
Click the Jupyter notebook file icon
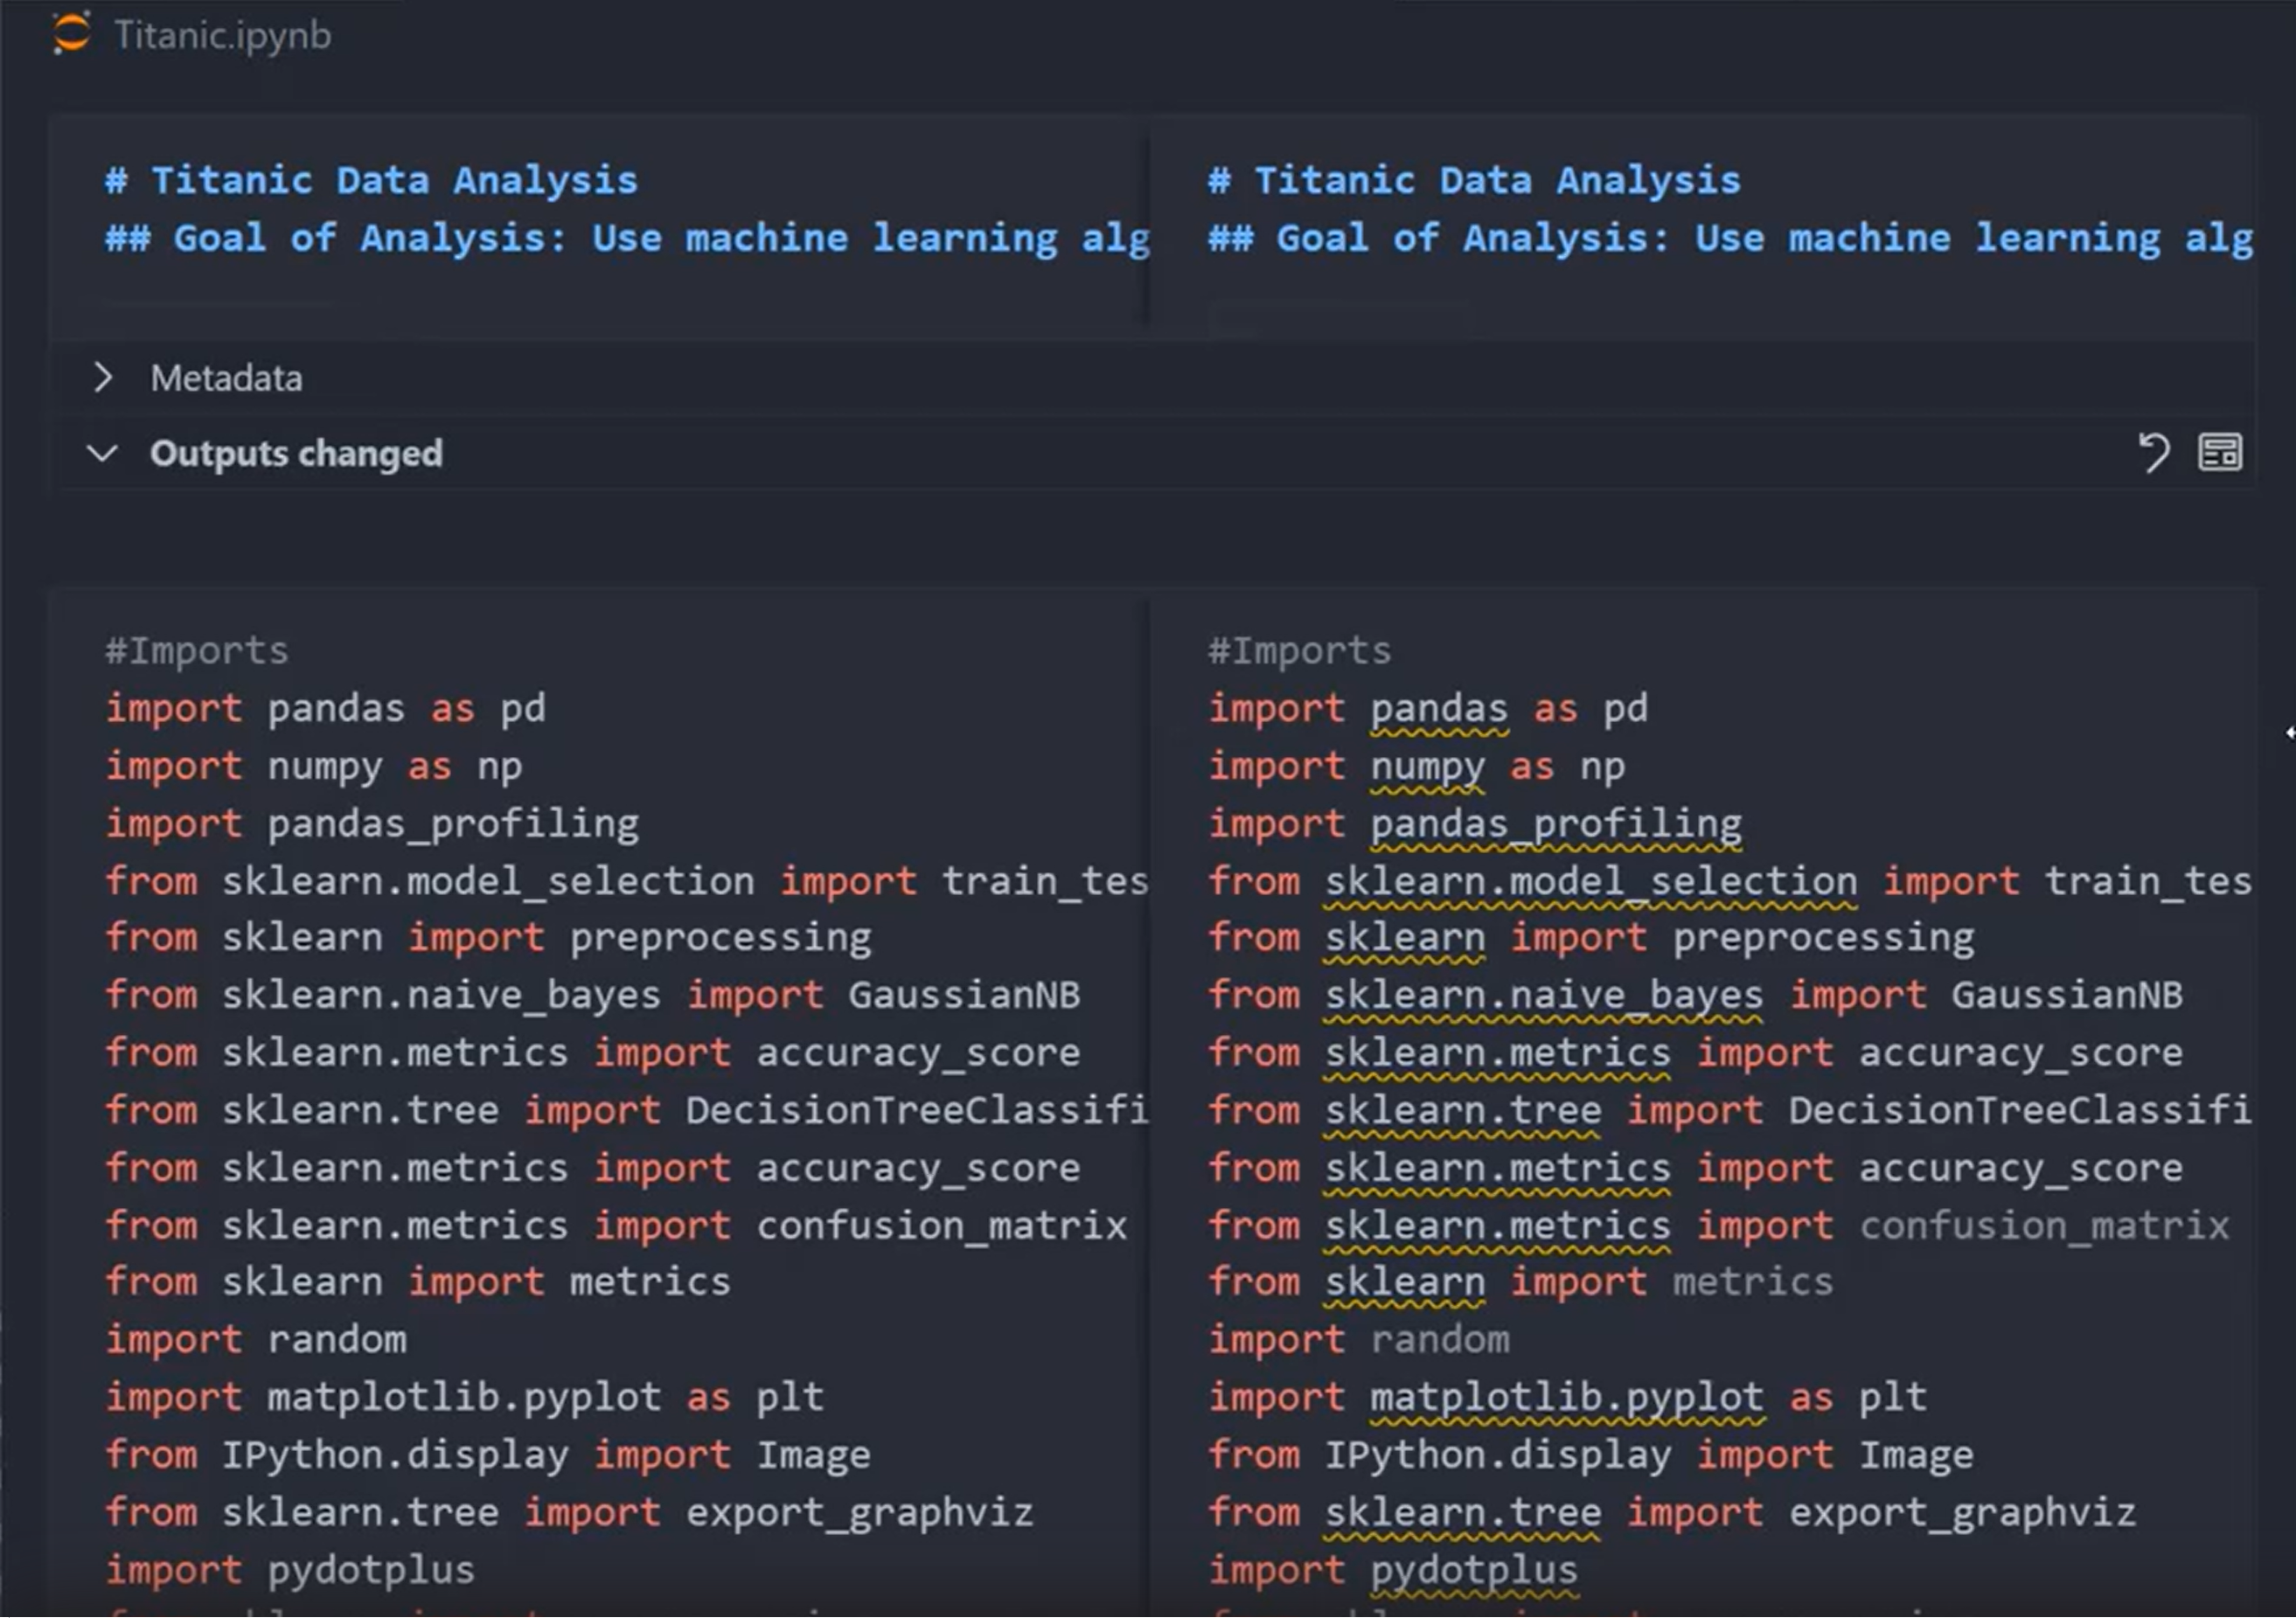[x=71, y=33]
